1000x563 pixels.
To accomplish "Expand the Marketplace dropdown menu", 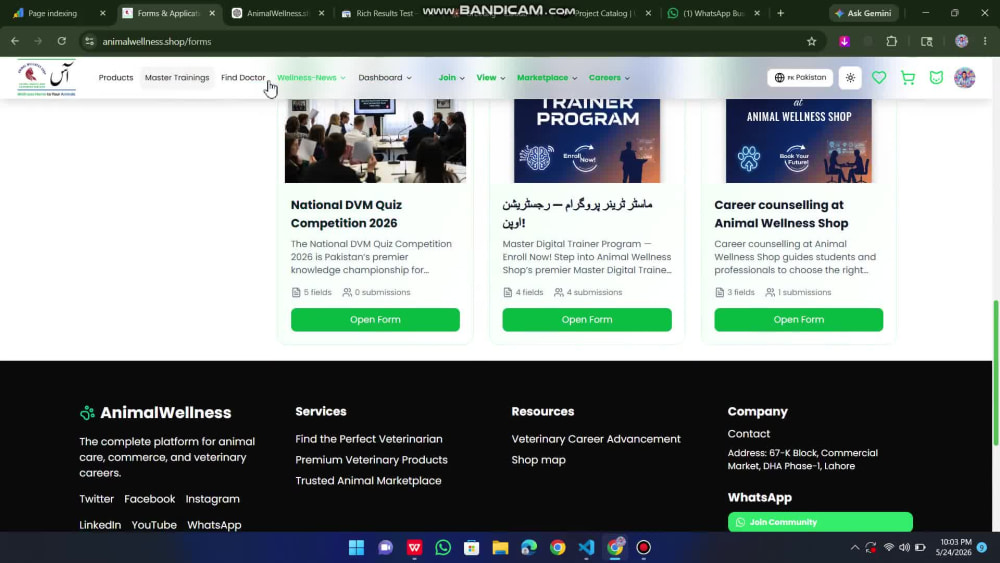I will (547, 78).
